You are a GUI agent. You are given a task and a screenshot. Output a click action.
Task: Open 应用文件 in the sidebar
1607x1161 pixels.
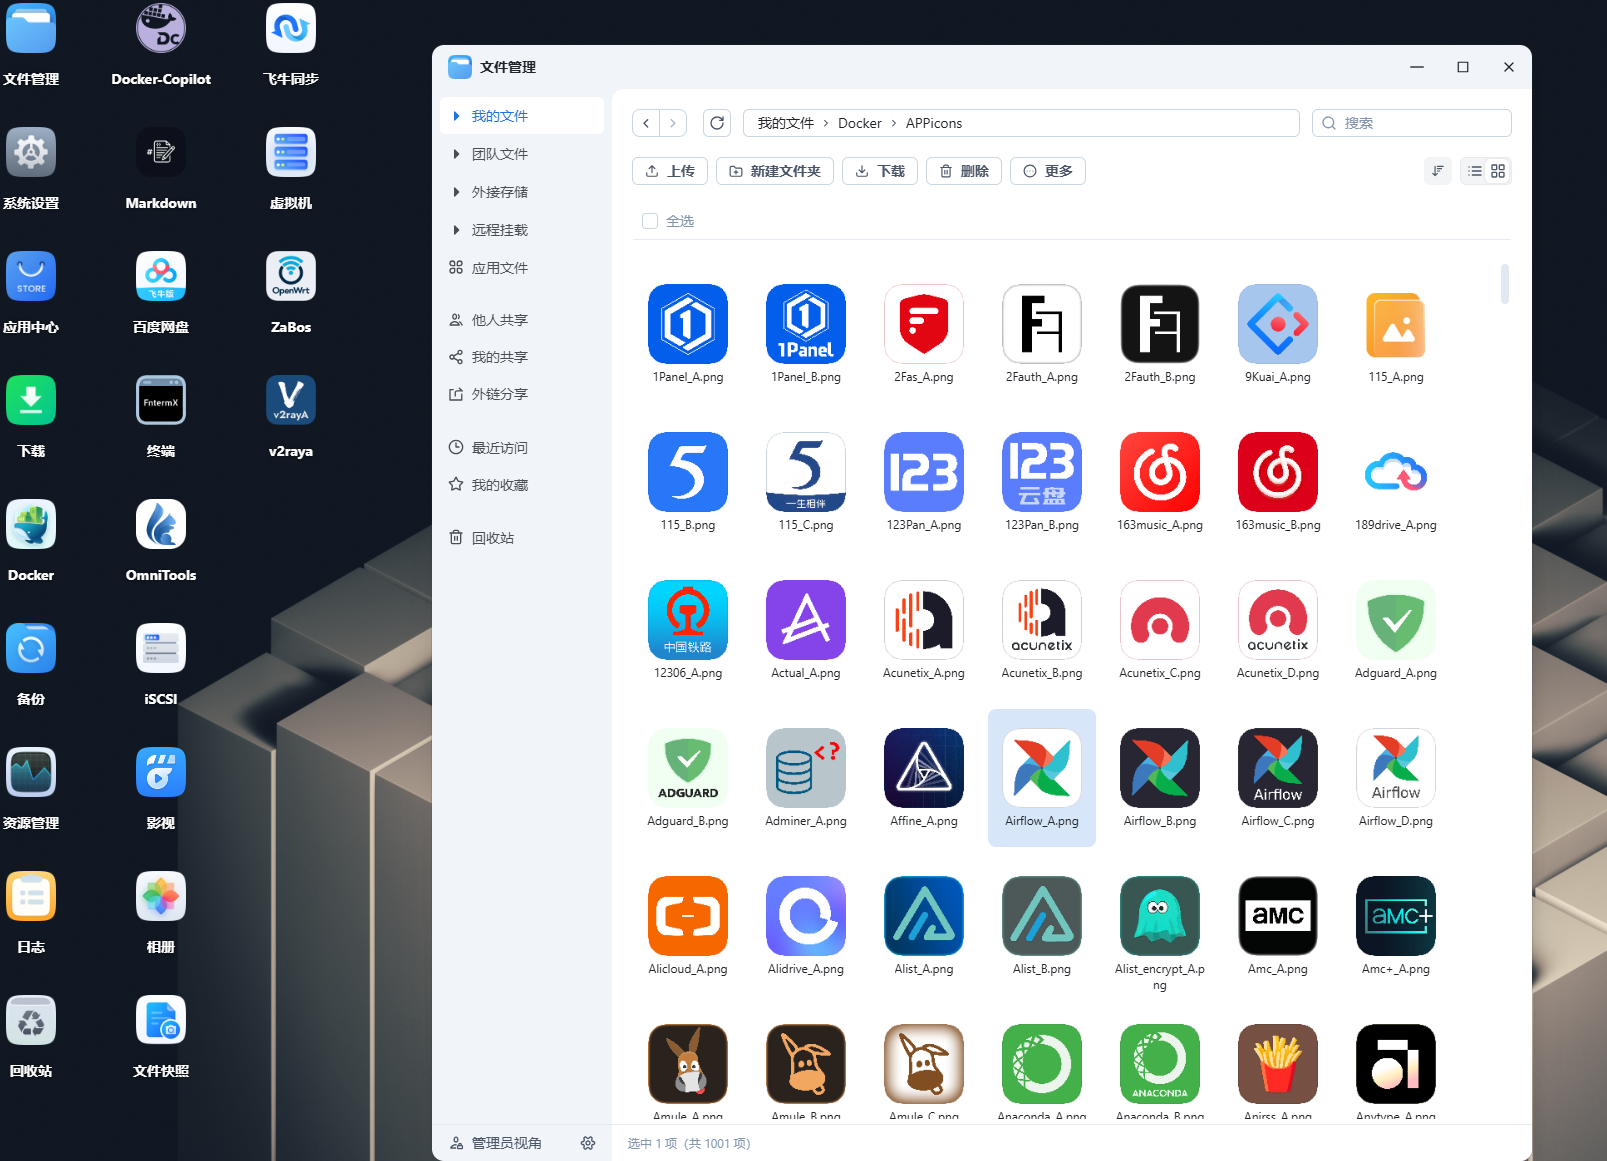pyautogui.click(x=522, y=268)
